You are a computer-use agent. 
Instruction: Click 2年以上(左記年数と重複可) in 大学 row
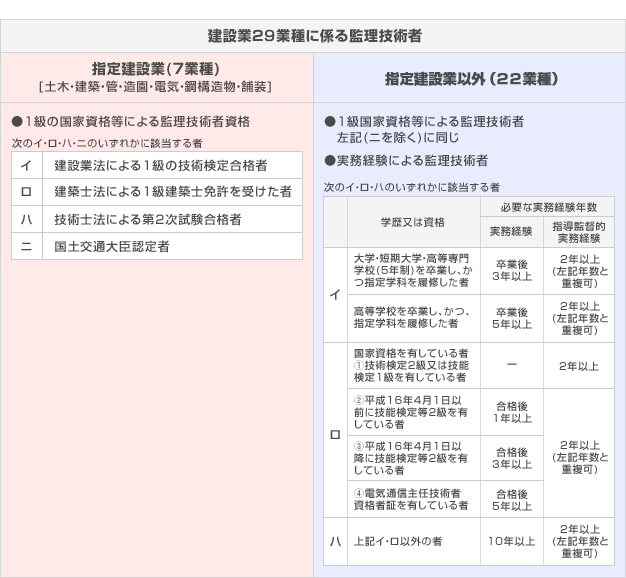point(579,271)
